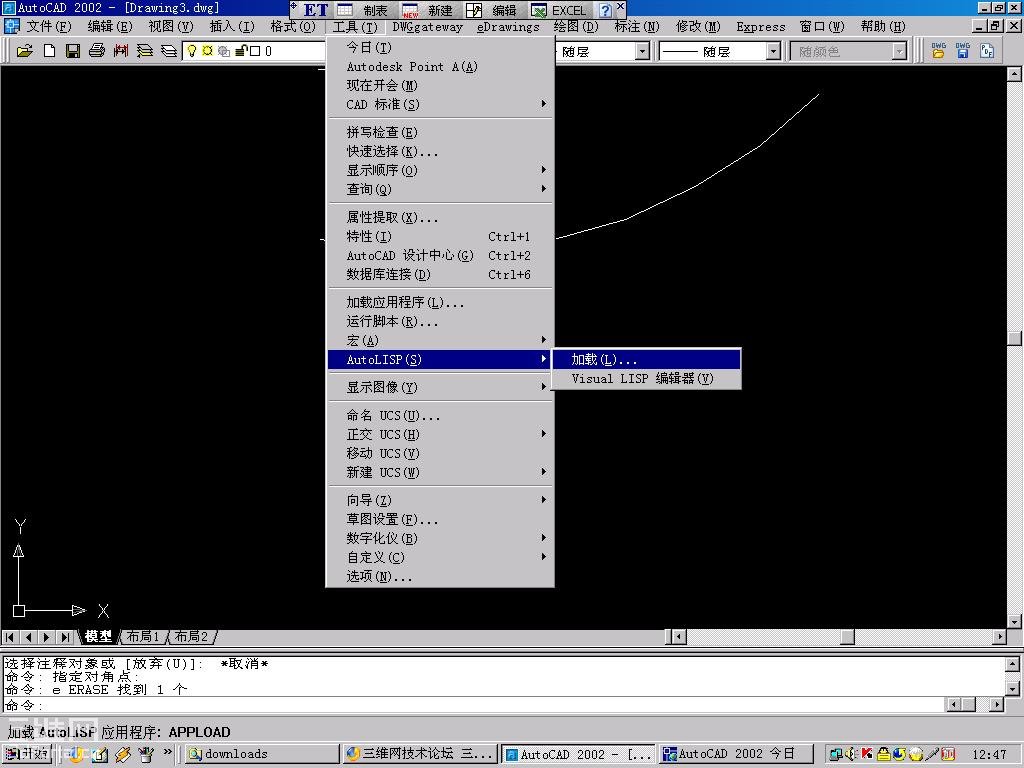The image size is (1024, 768).
Task: Choose 特性(I) Ctrl+1 menu item
Action: (440, 236)
